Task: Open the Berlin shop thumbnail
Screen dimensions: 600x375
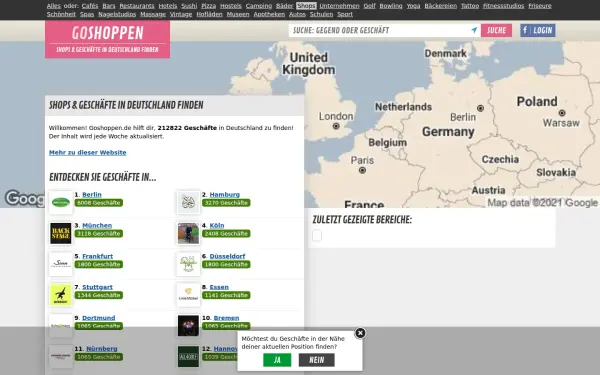Action: pyautogui.click(x=61, y=202)
